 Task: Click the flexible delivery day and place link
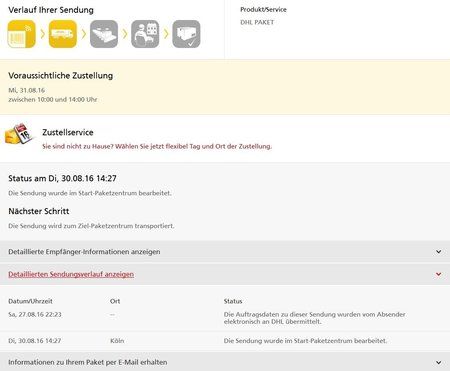click(x=157, y=146)
